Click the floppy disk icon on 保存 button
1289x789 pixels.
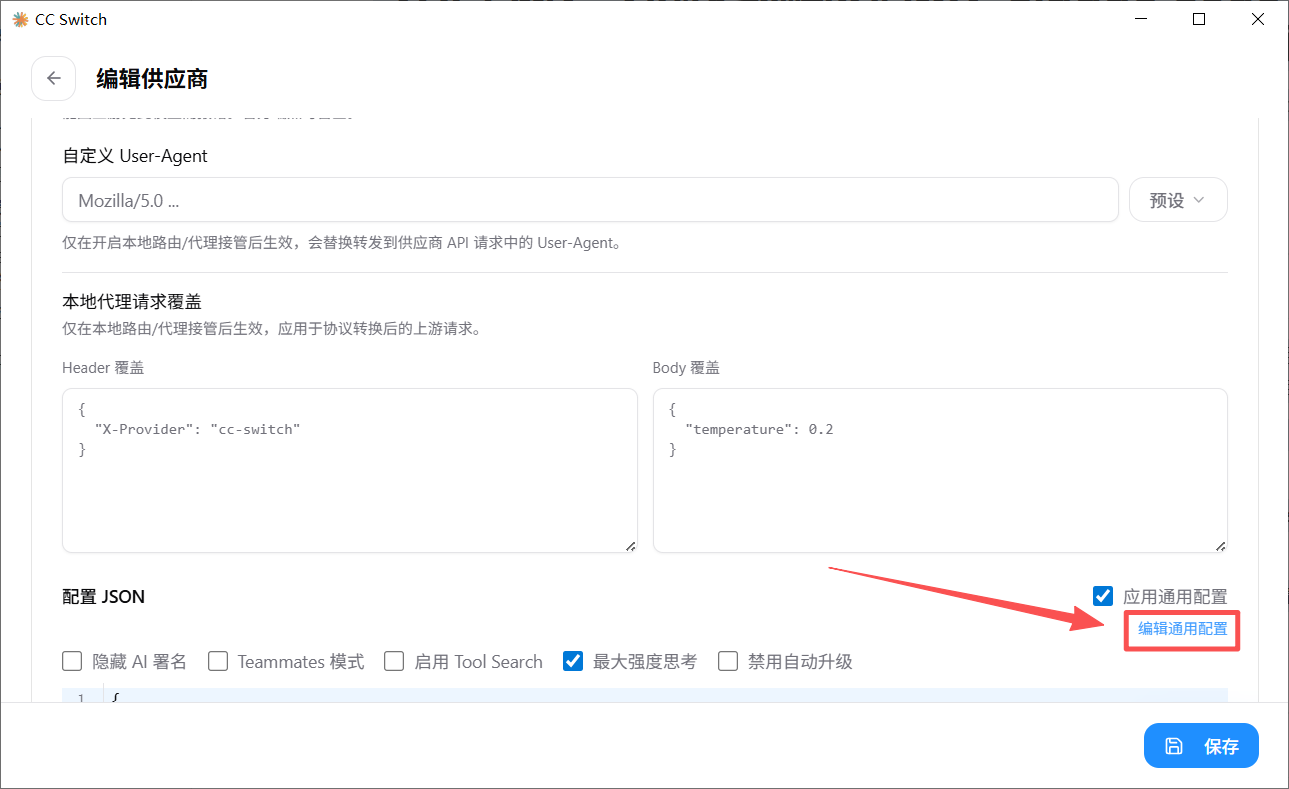tap(1174, 746)
